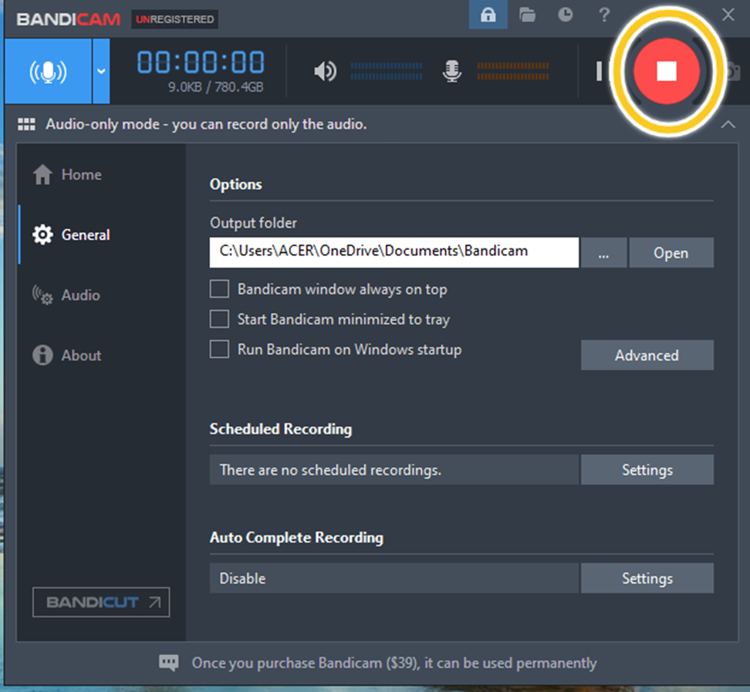
Task: Enable Run Bandicam on Windows startup
Action: [x=219, y=349]
